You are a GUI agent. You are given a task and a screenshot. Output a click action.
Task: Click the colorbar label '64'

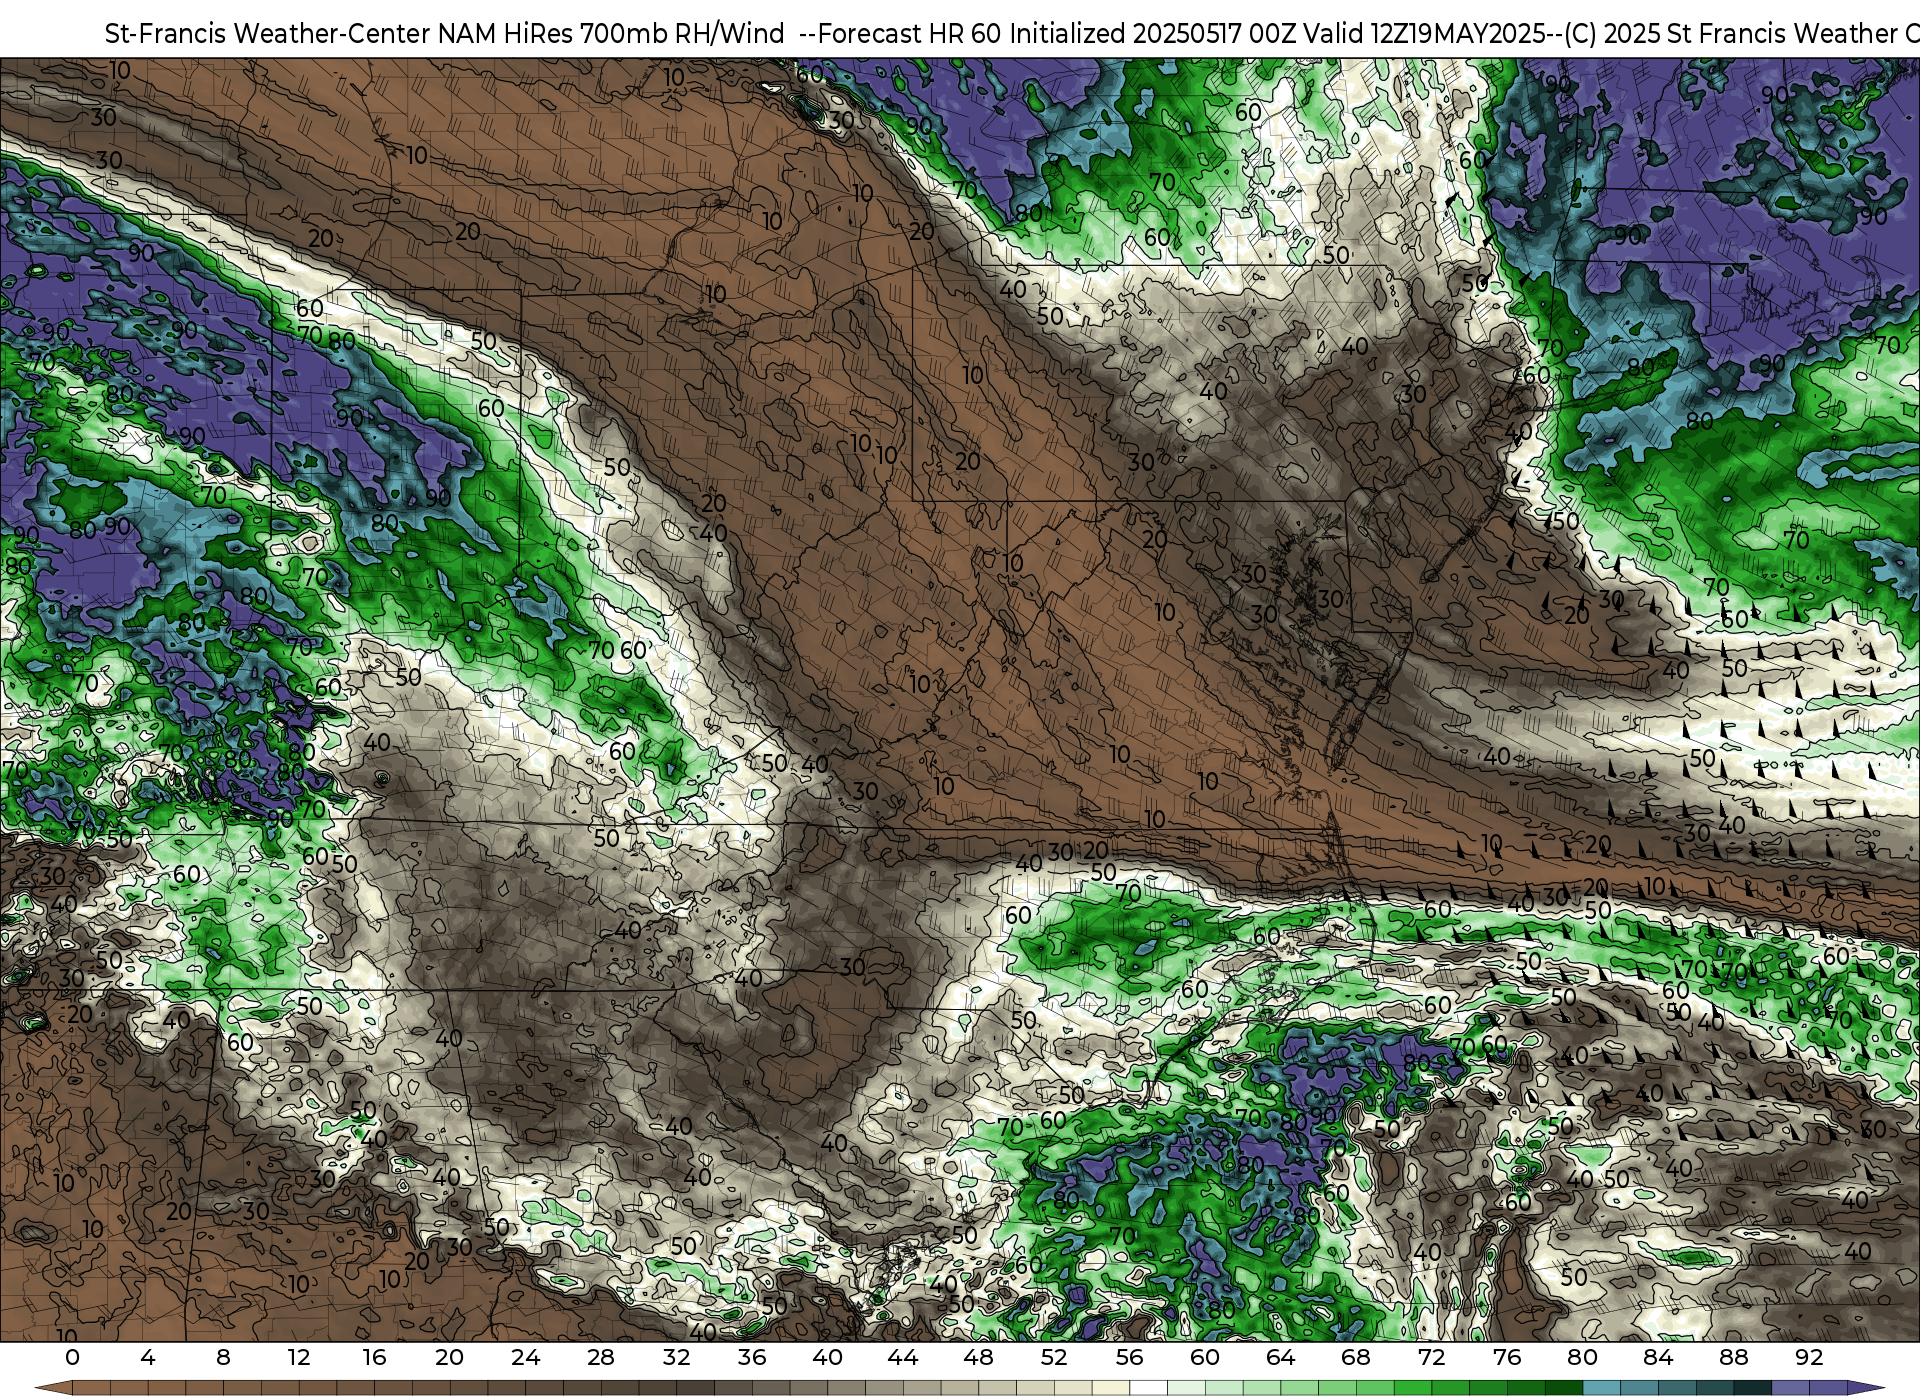click(1280, 1358)
